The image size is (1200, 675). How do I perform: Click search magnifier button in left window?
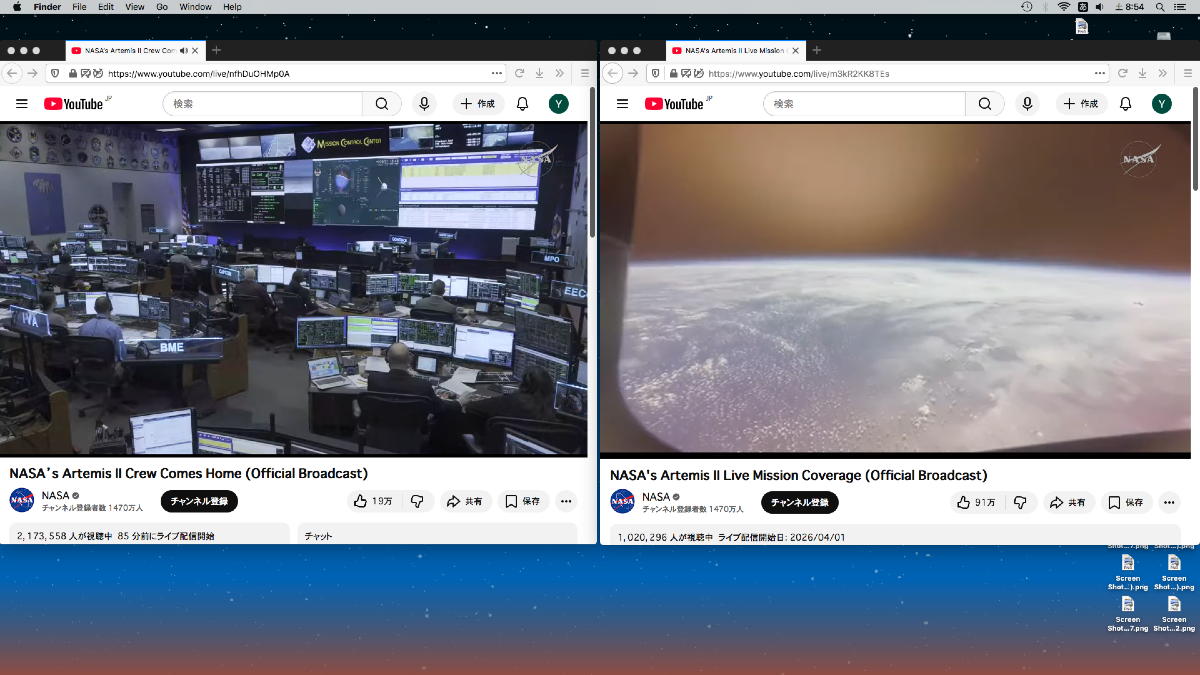click(x=382, y=104)
